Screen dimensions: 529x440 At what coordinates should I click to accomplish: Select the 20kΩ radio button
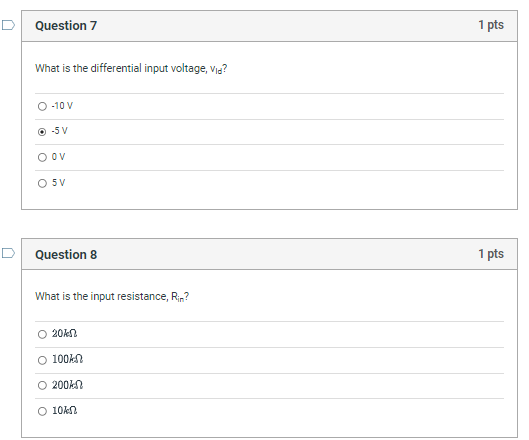click(42, 334)
